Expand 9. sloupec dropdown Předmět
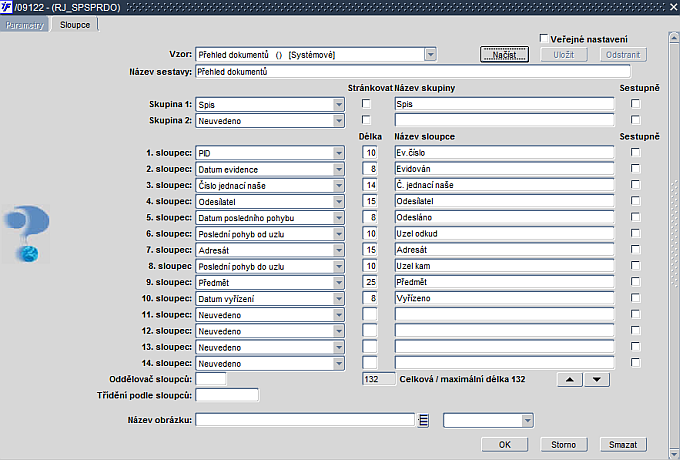 [x=339, y=283]
